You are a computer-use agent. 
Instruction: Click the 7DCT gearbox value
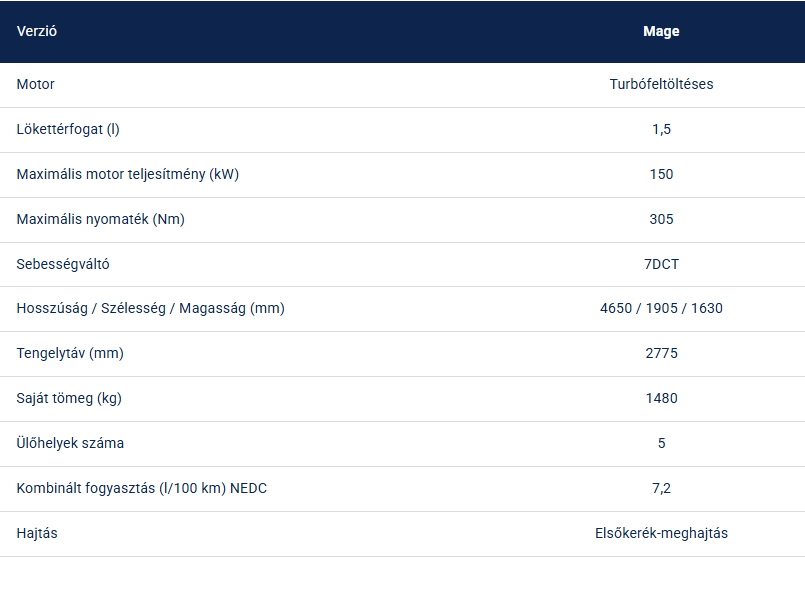click(661, 264)
